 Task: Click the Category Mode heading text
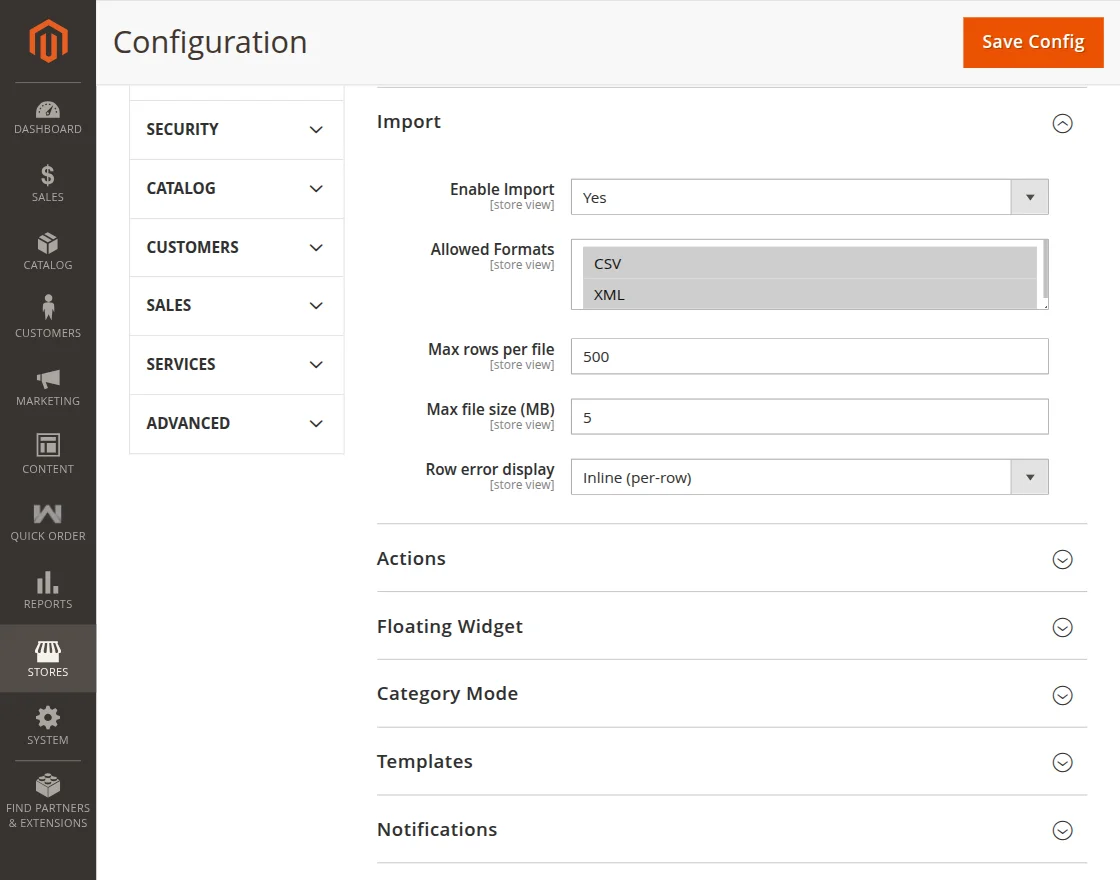point(447,694)
